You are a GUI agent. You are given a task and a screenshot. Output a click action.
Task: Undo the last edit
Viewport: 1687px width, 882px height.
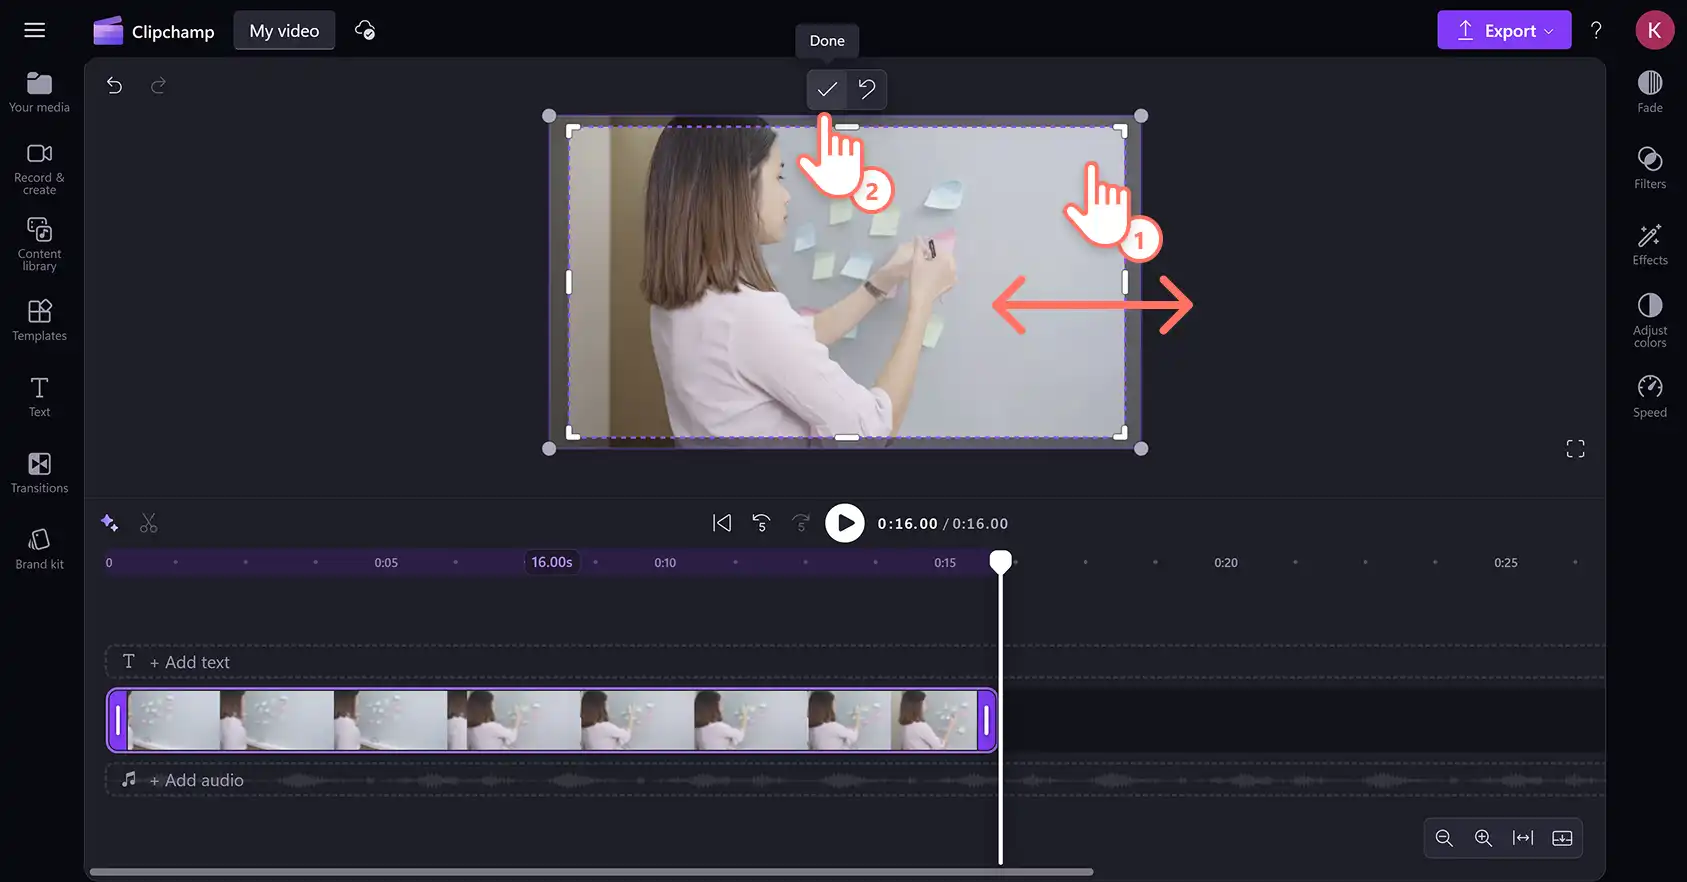pyautogui.click(x=115, y=86)
